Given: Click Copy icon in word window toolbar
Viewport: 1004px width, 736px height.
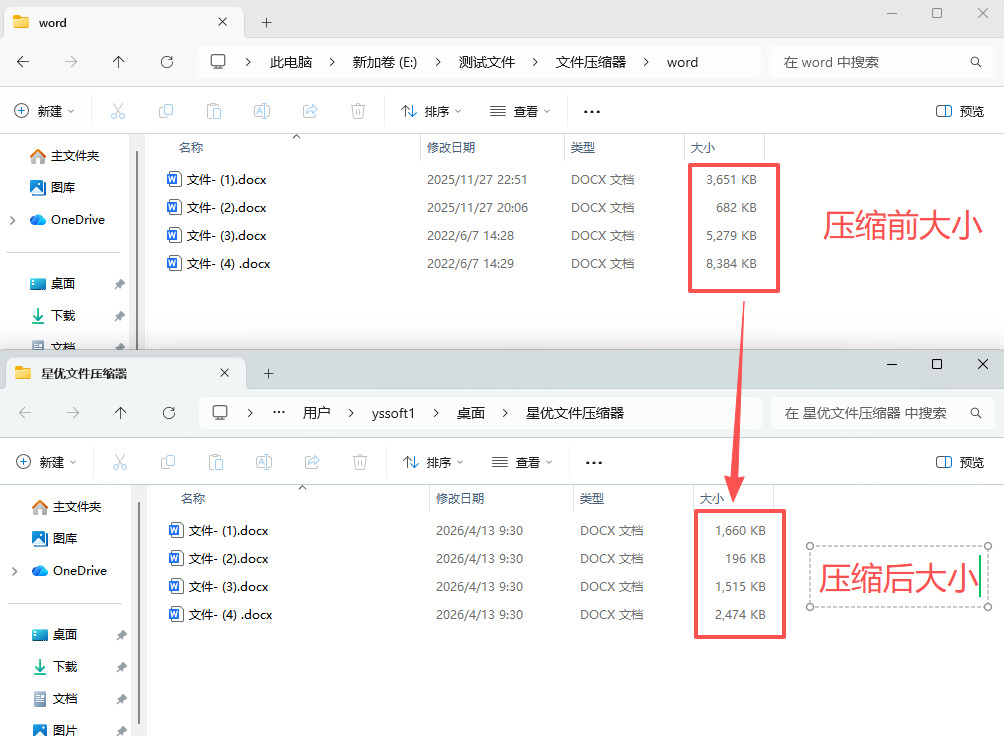Looking at the screenshot, I should pyautogui.click(x=166, y=111).
